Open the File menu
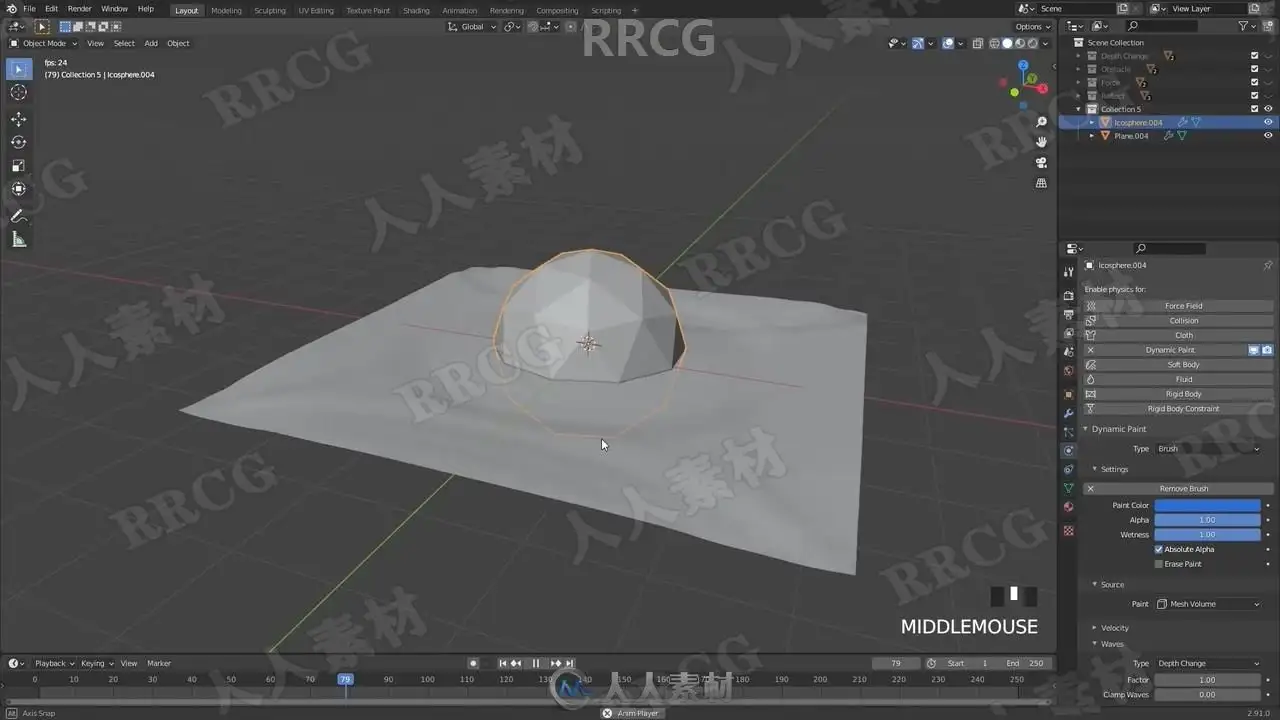Screen dimensions: 1280x720 [29, 9]
